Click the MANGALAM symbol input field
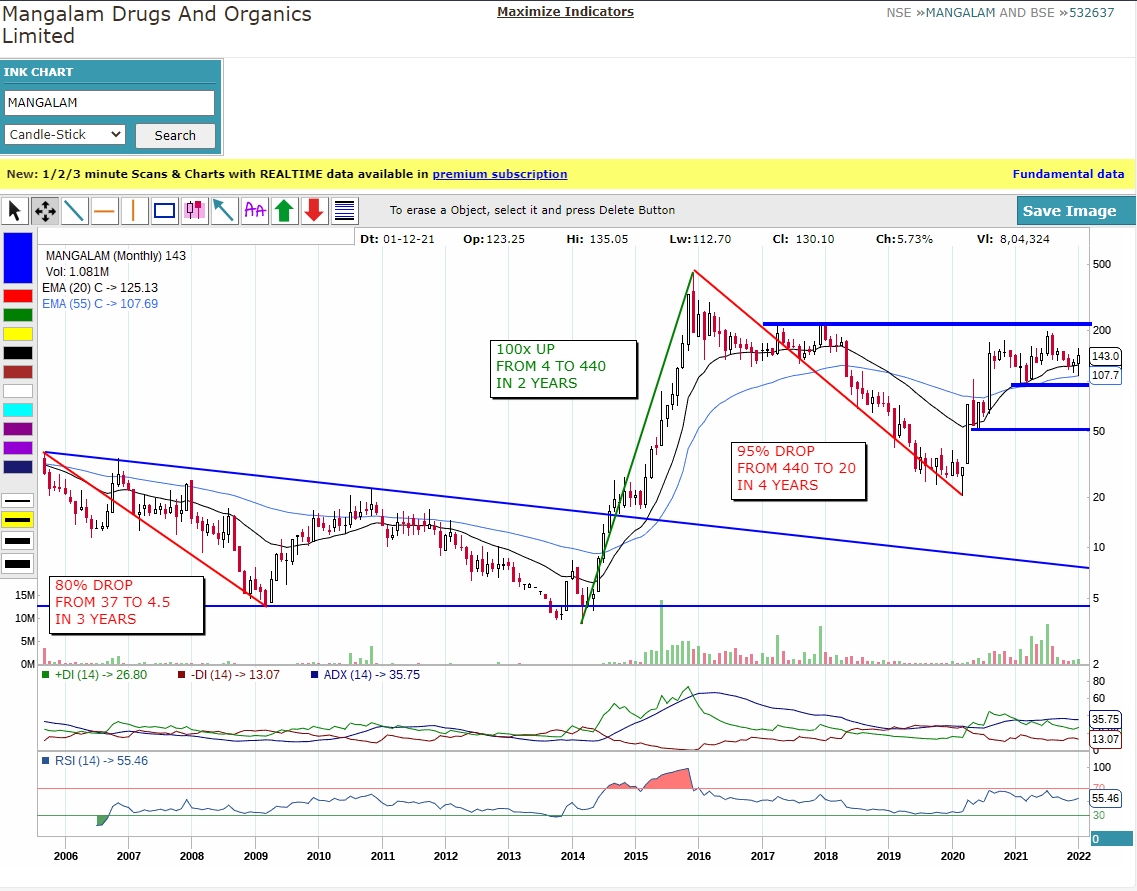This screenshot has width=1137, height=891. [x=109, y=103]
